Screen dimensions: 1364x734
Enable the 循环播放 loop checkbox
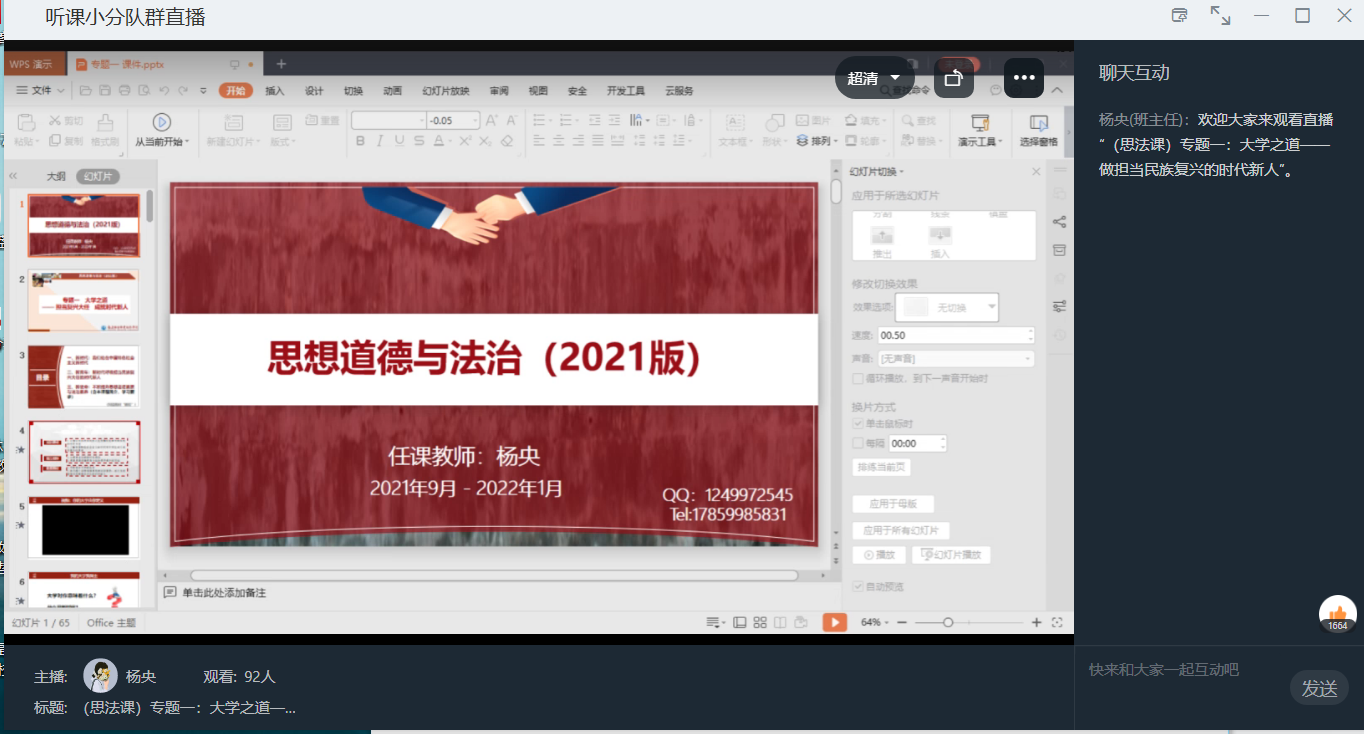[x=858, y=379]
